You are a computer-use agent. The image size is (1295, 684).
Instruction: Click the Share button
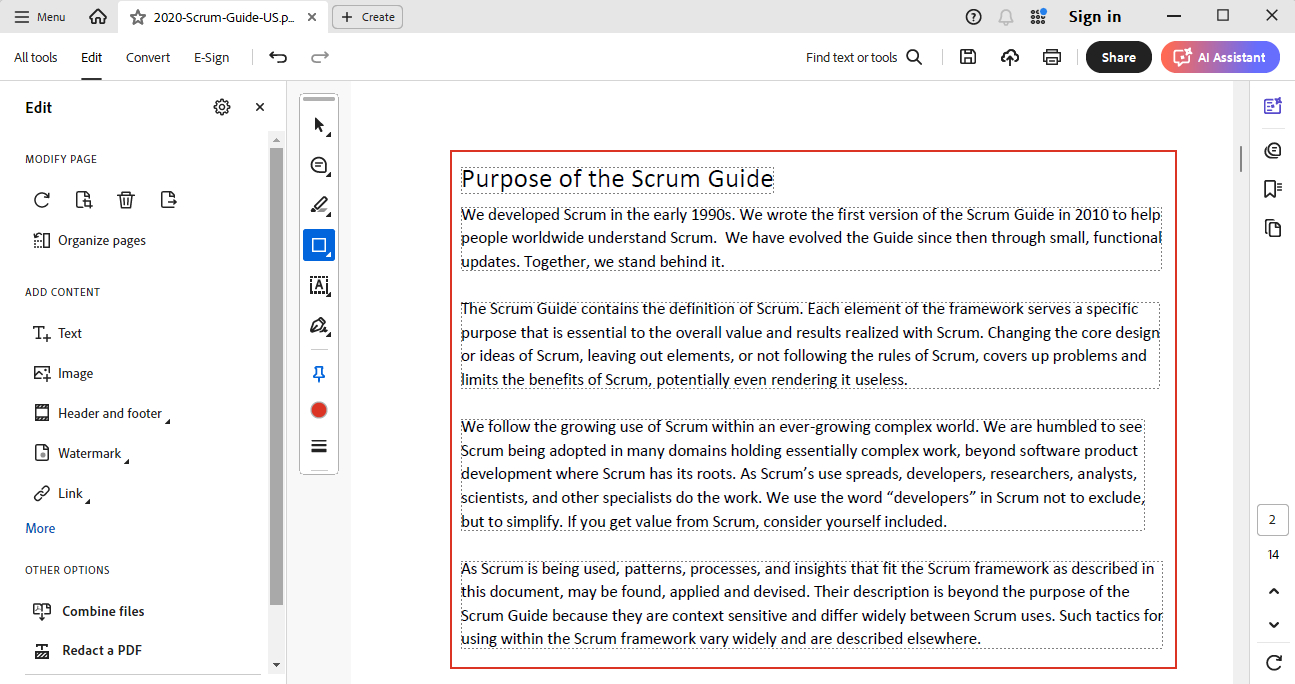(1118, 58)
